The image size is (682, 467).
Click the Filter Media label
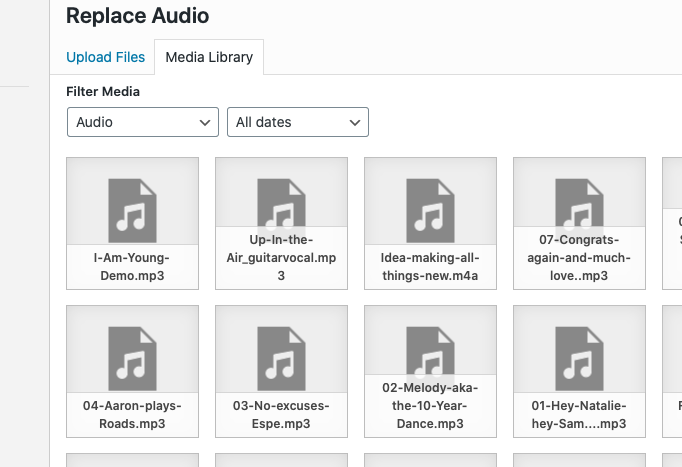103,92
